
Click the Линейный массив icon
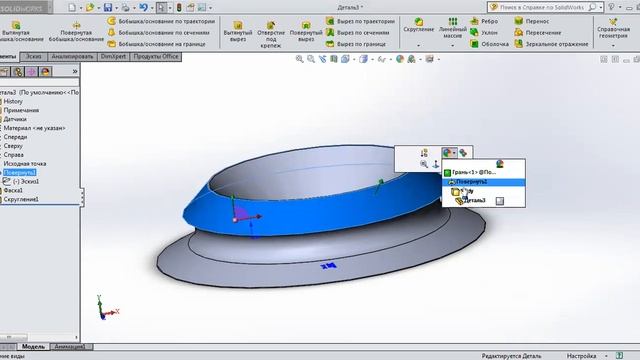pos(453,22)
